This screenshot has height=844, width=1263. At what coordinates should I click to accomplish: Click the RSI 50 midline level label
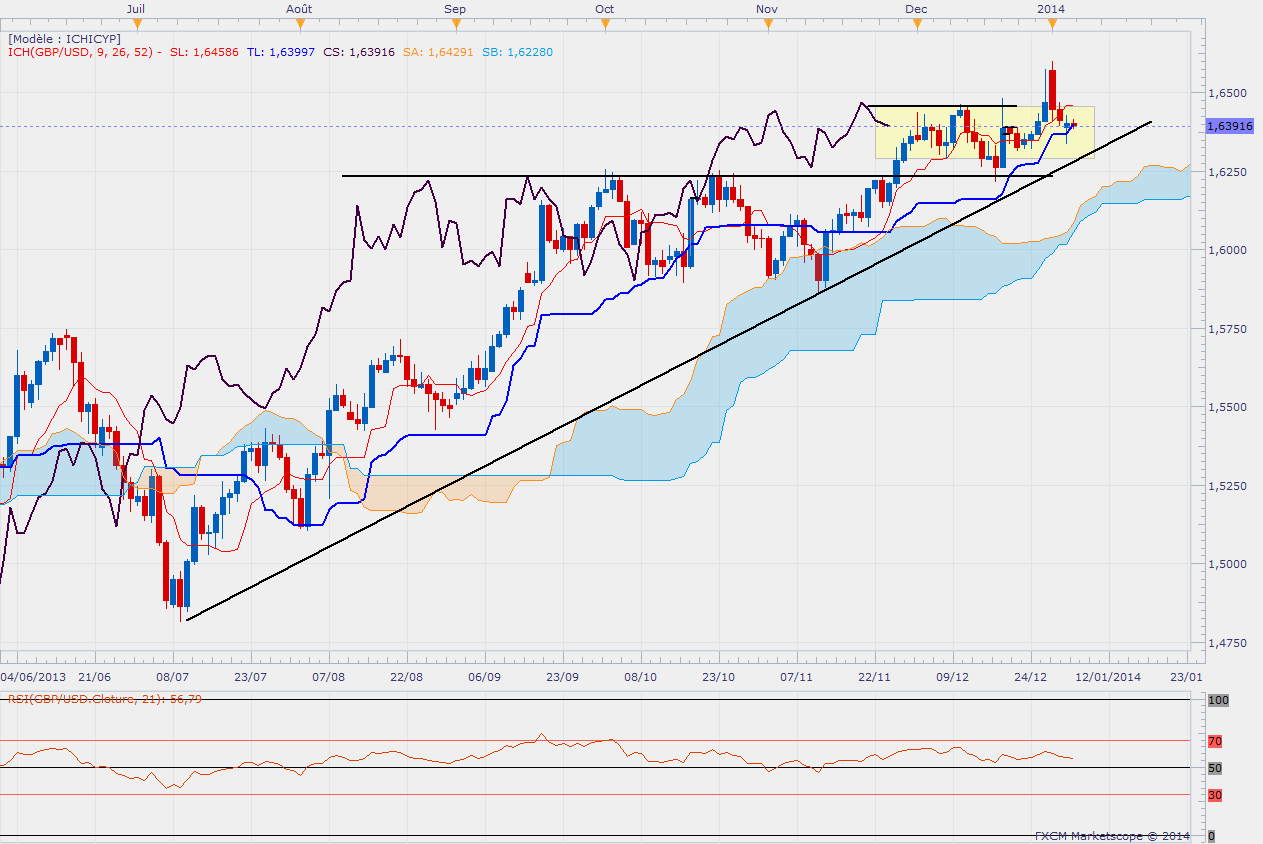tap(1214, 768)
